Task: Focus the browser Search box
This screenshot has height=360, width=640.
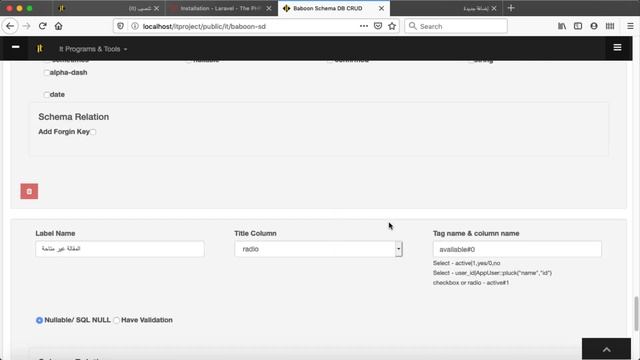Action: click(x=456, y=26)
